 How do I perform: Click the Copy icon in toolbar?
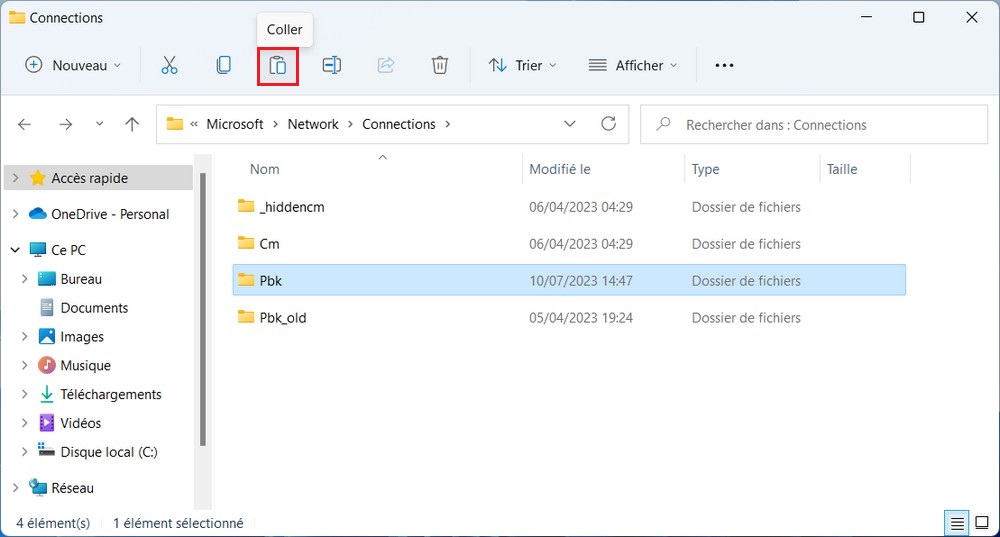223,65
